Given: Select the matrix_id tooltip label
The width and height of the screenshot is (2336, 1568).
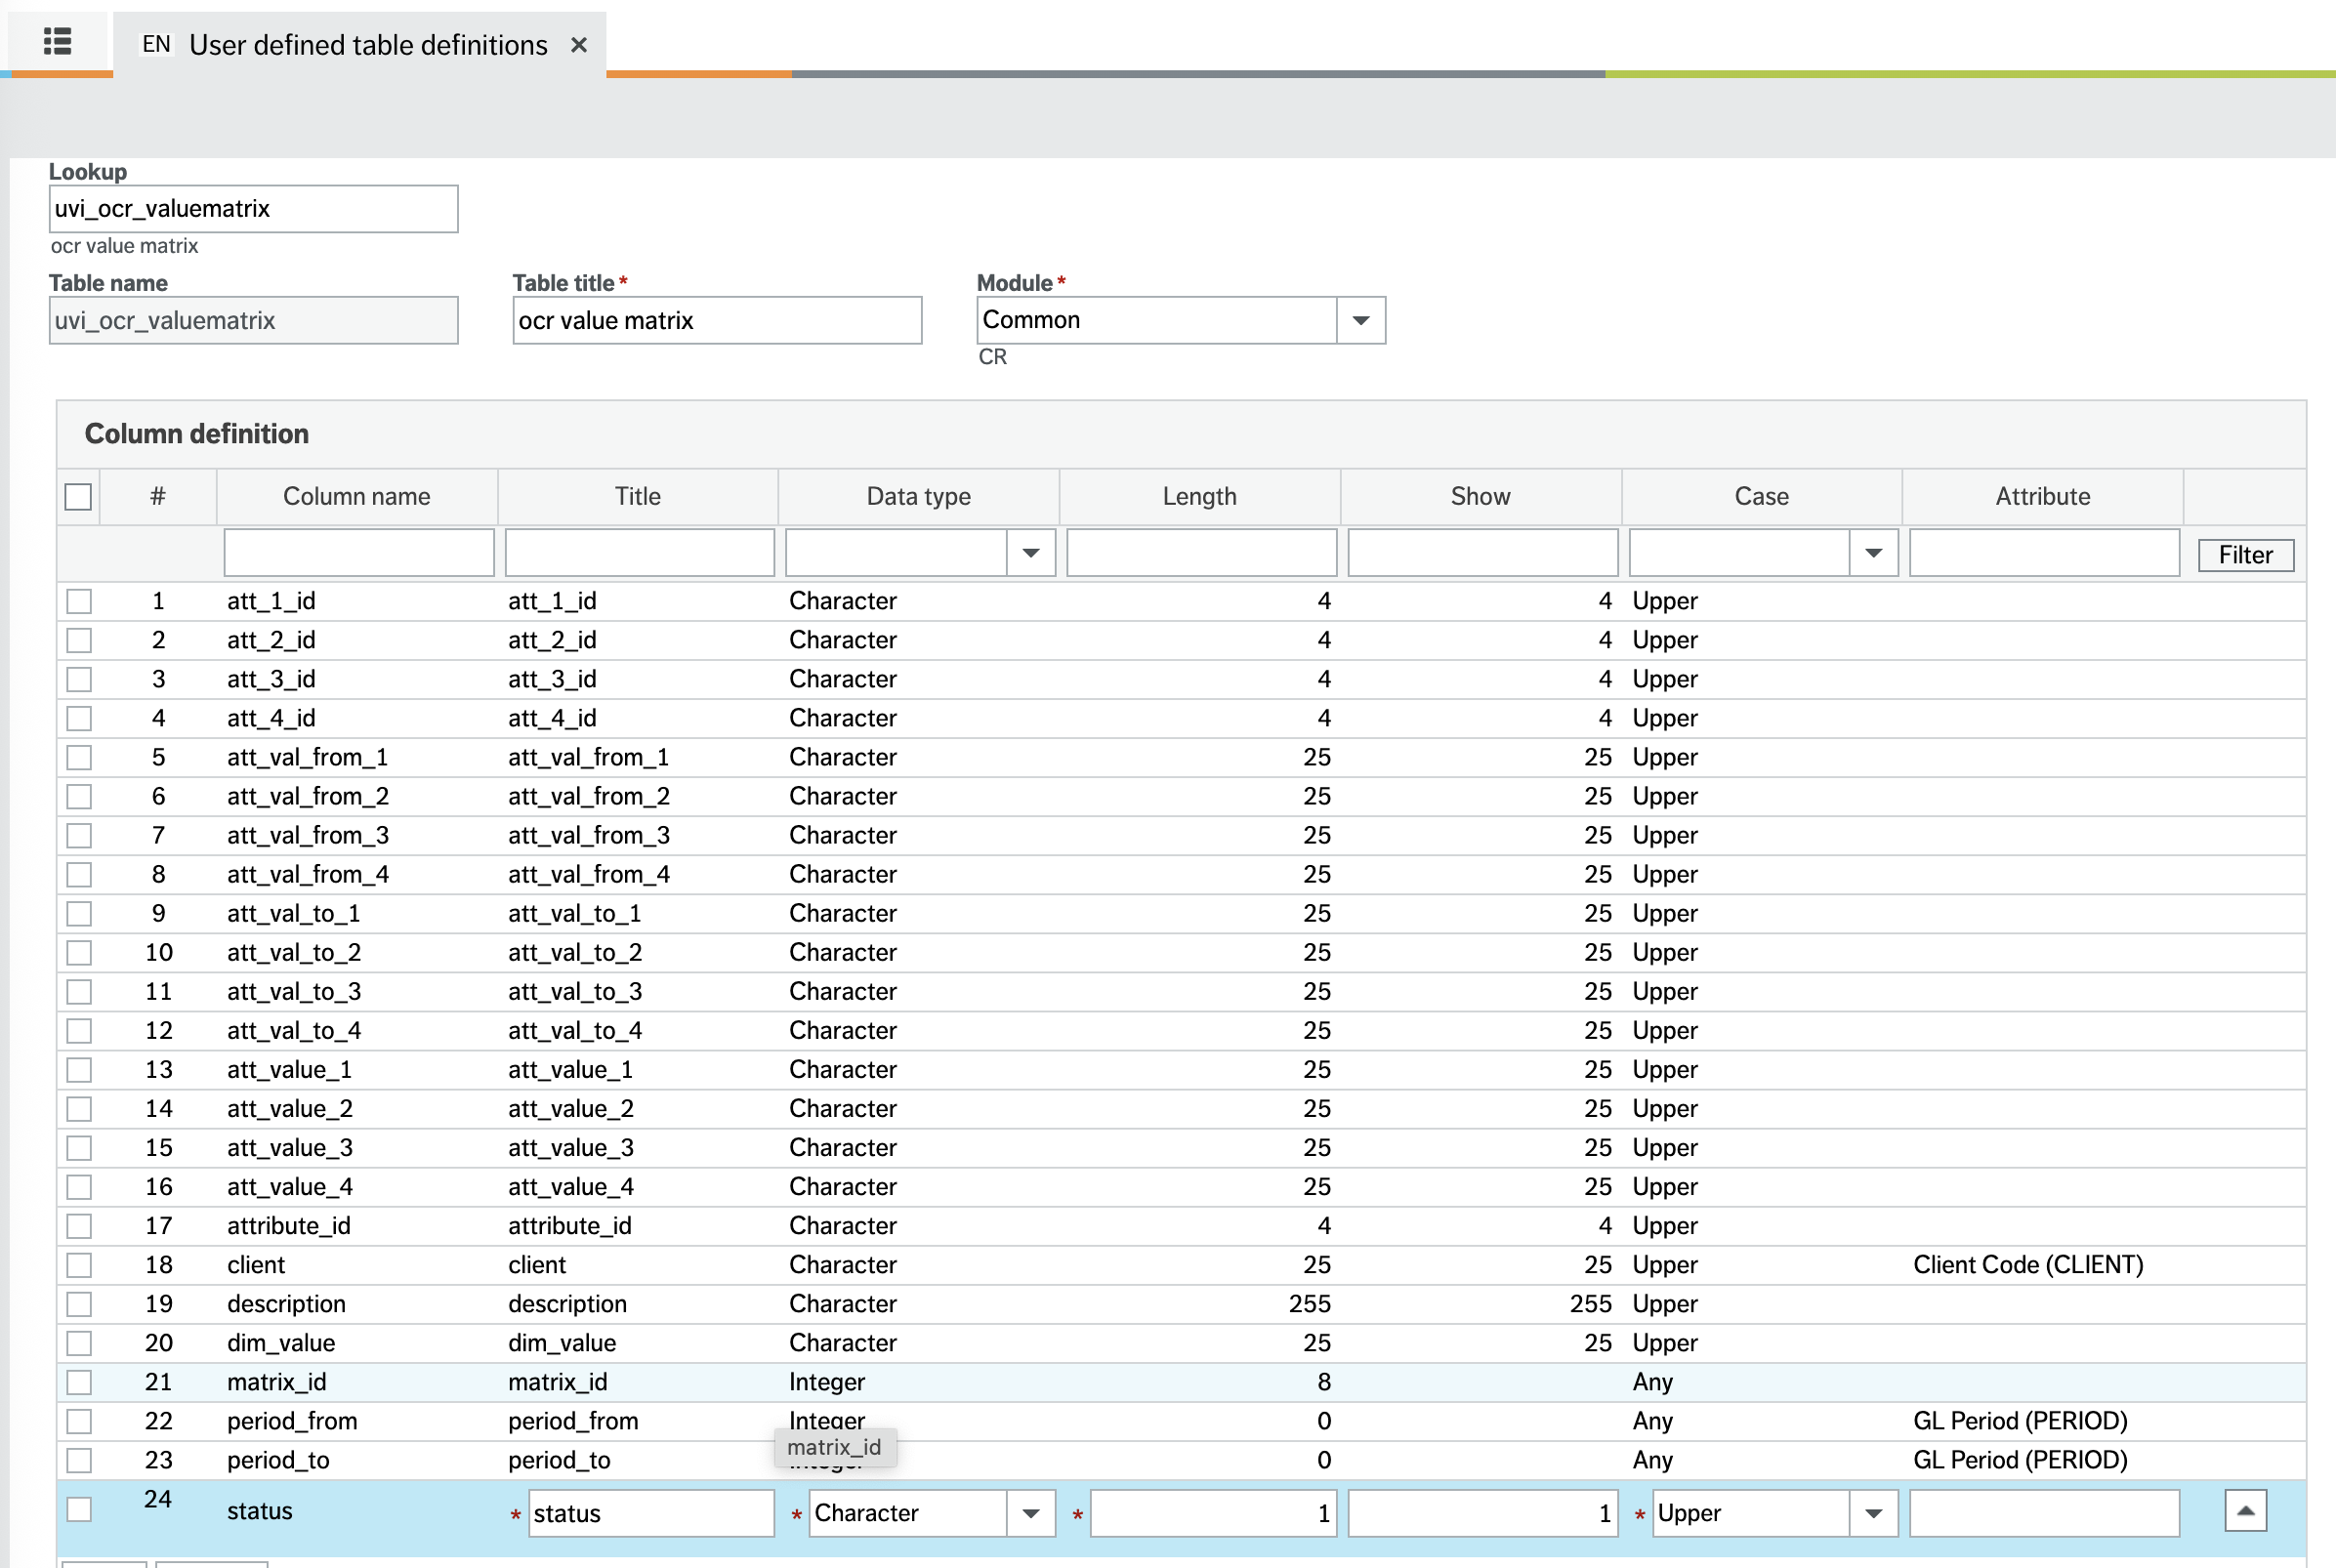Looking at the screenshot, I should [835, 1447].
